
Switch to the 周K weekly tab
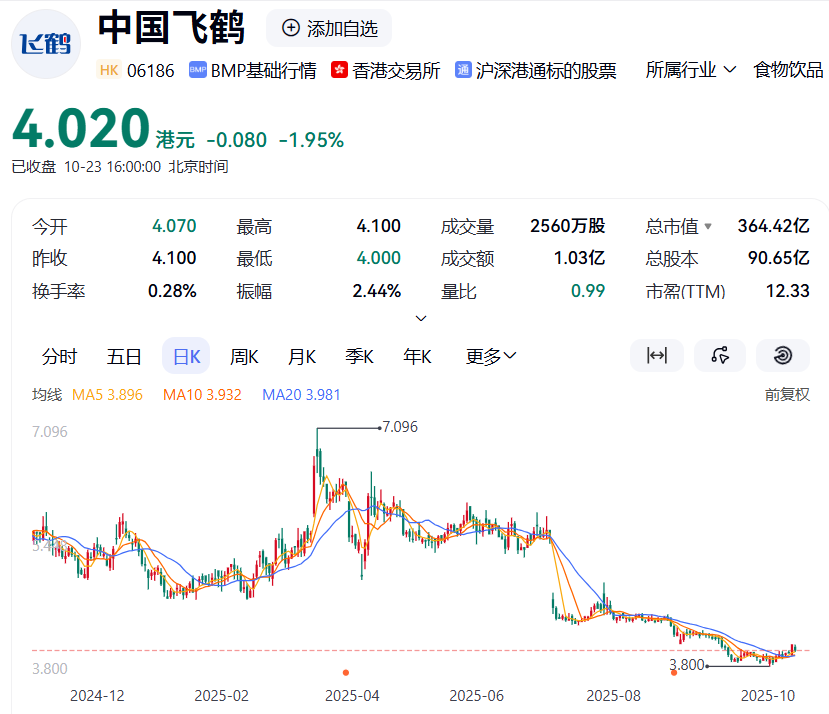coord(243,355)
